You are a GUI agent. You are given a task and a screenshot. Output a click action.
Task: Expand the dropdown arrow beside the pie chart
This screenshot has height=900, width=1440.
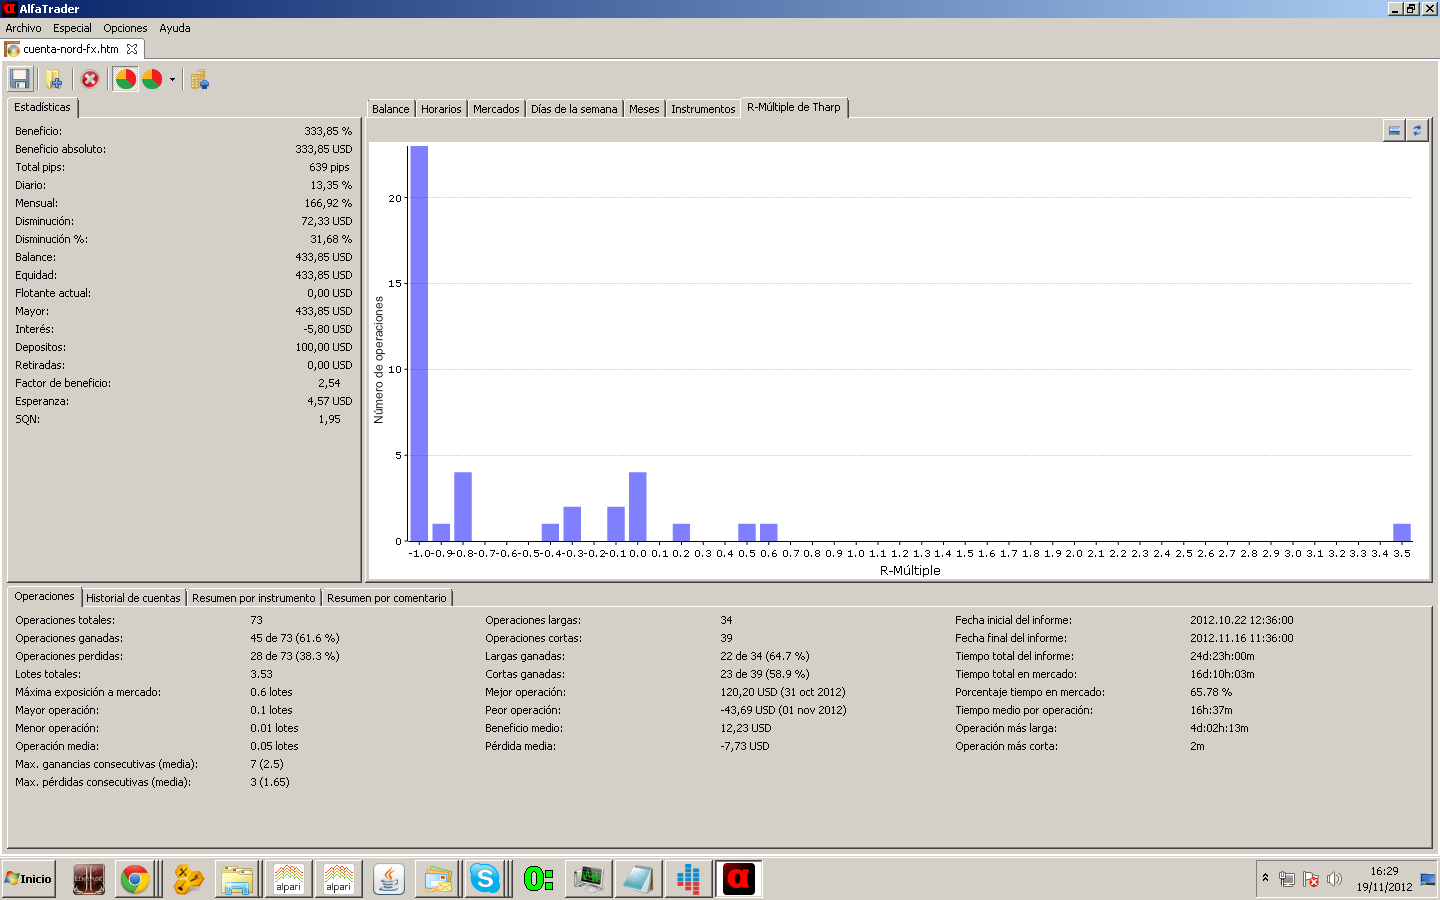[x=172, y=80]
